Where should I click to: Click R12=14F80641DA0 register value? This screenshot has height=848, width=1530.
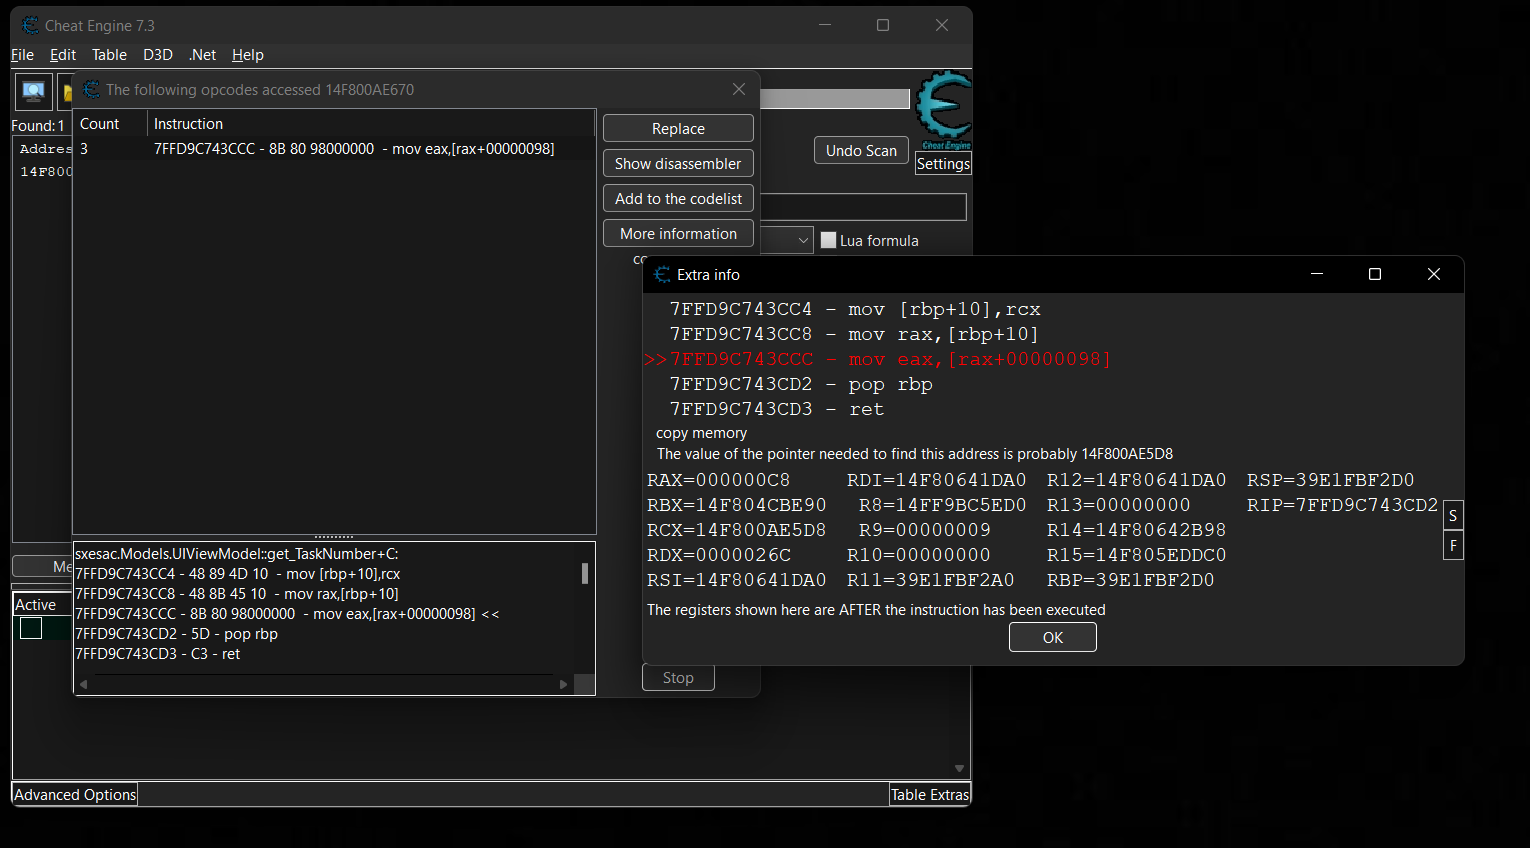[1136, 480]
